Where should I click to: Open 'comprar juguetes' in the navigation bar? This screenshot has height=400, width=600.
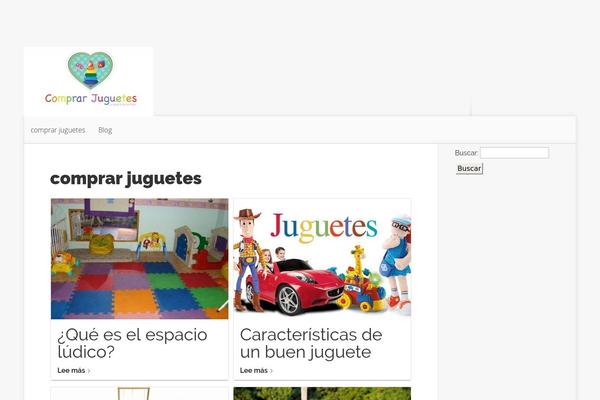click(58, 130)
